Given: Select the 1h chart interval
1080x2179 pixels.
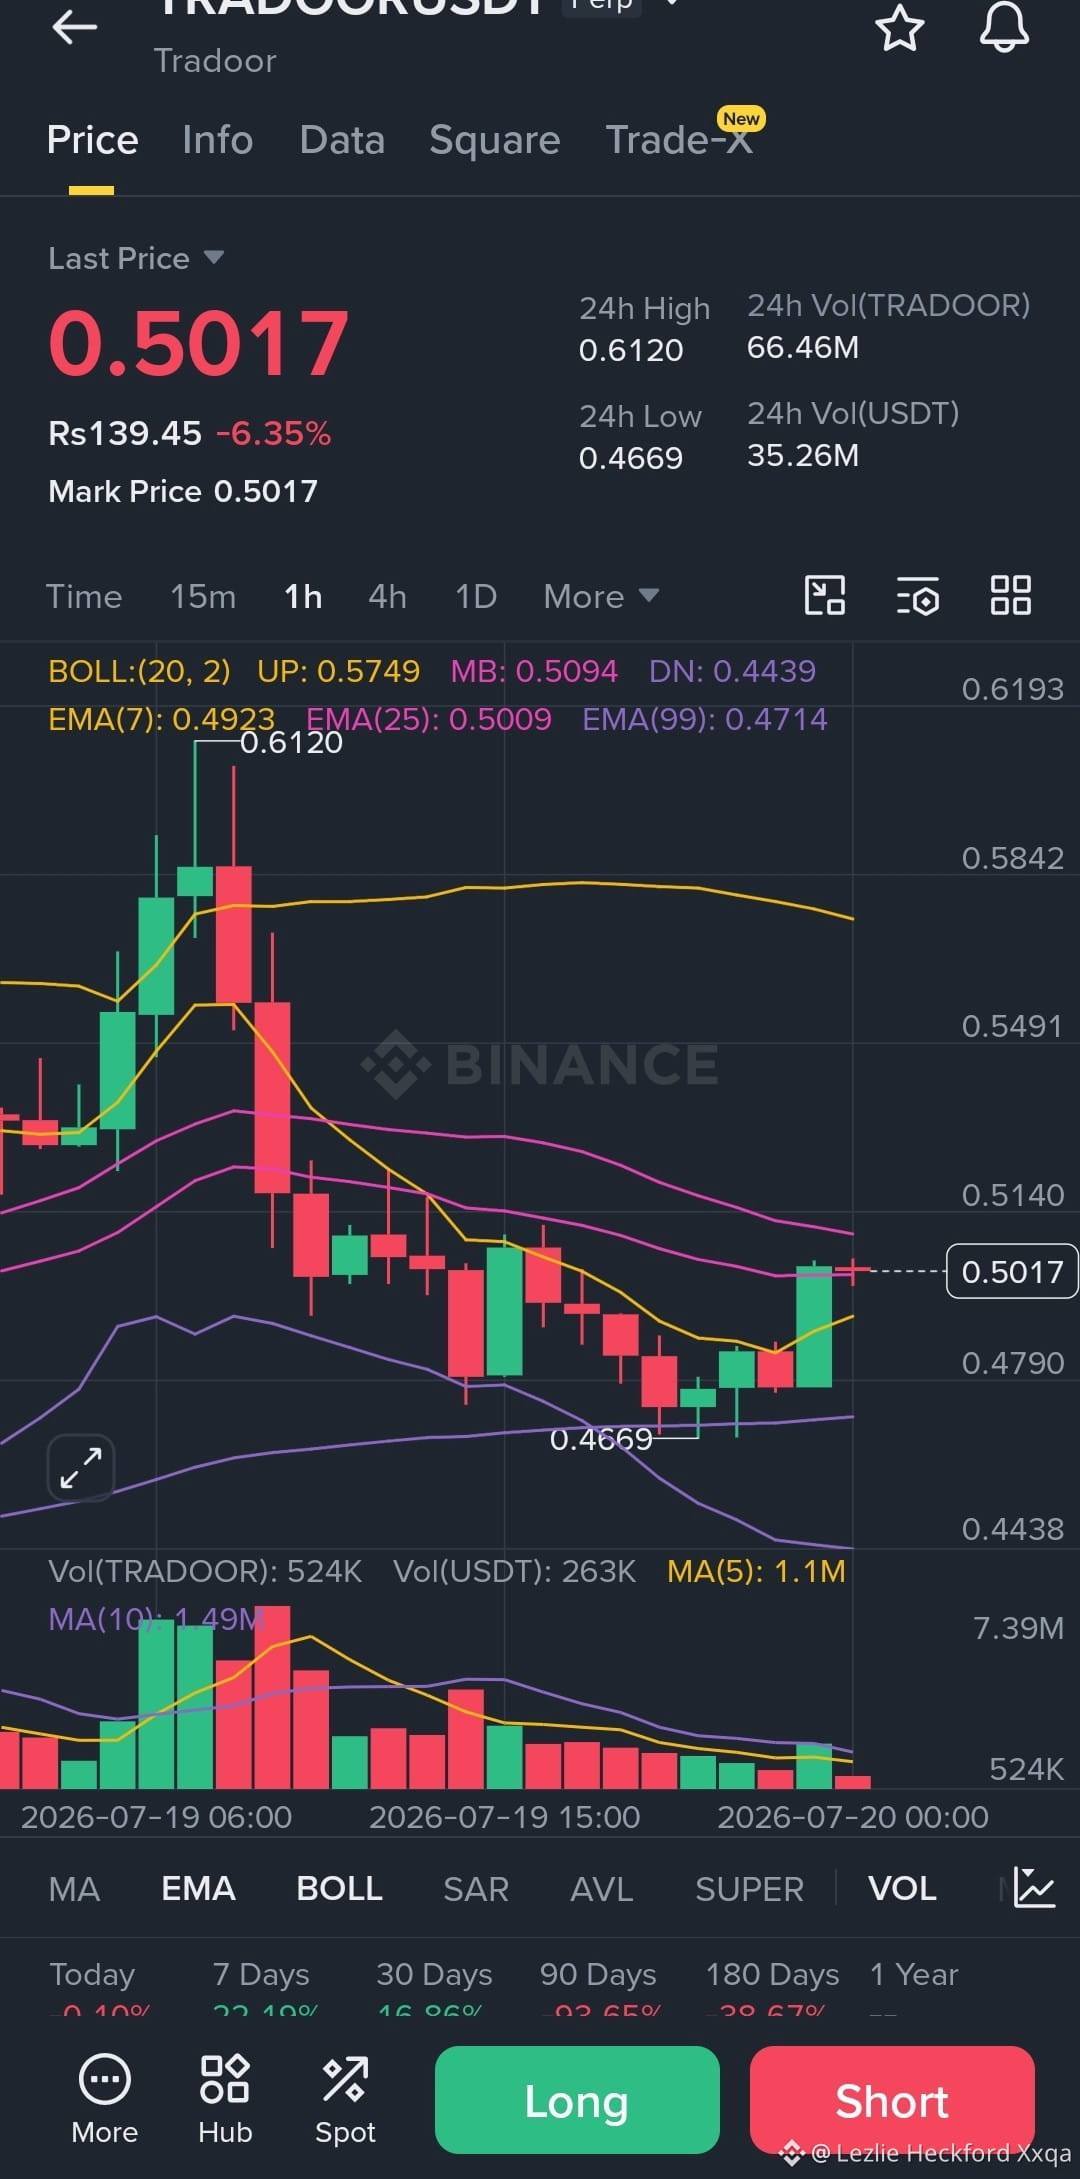Looking at the screenshot, I should click(x=303, y=597).
